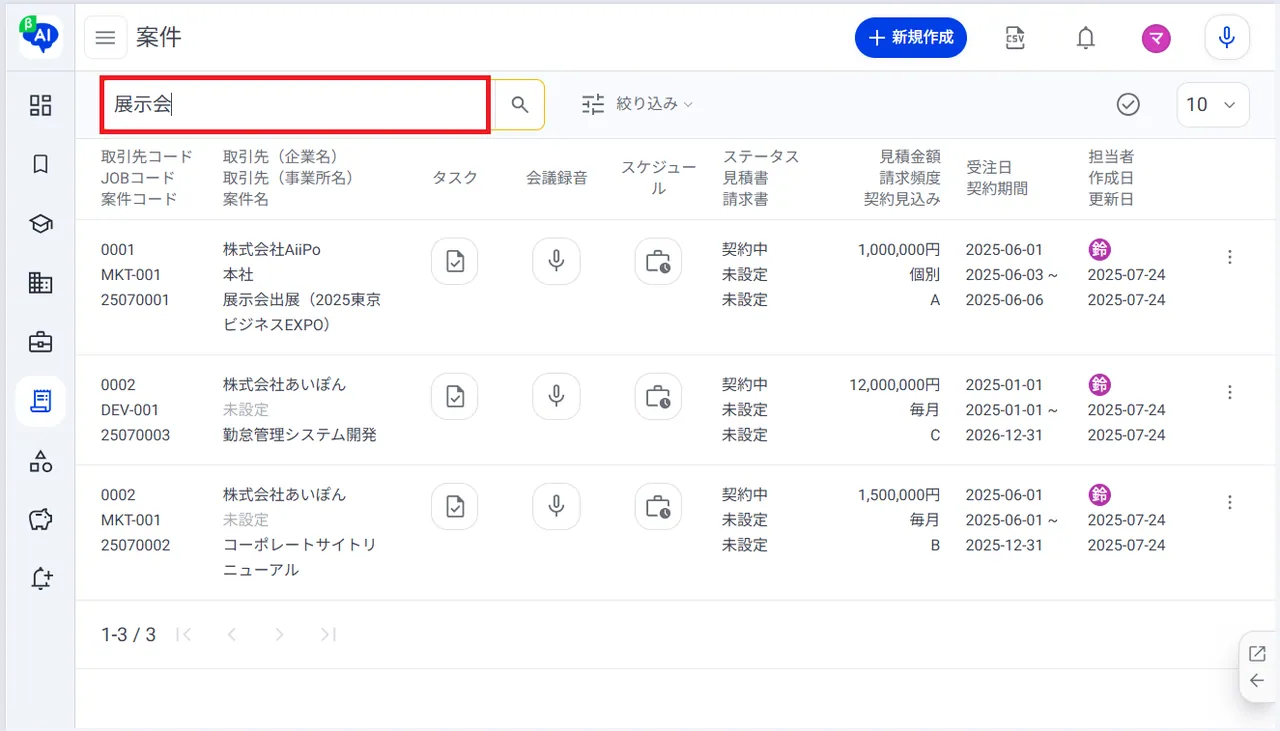
Task: Go to the previous page arrow
Action: (232, 634)
